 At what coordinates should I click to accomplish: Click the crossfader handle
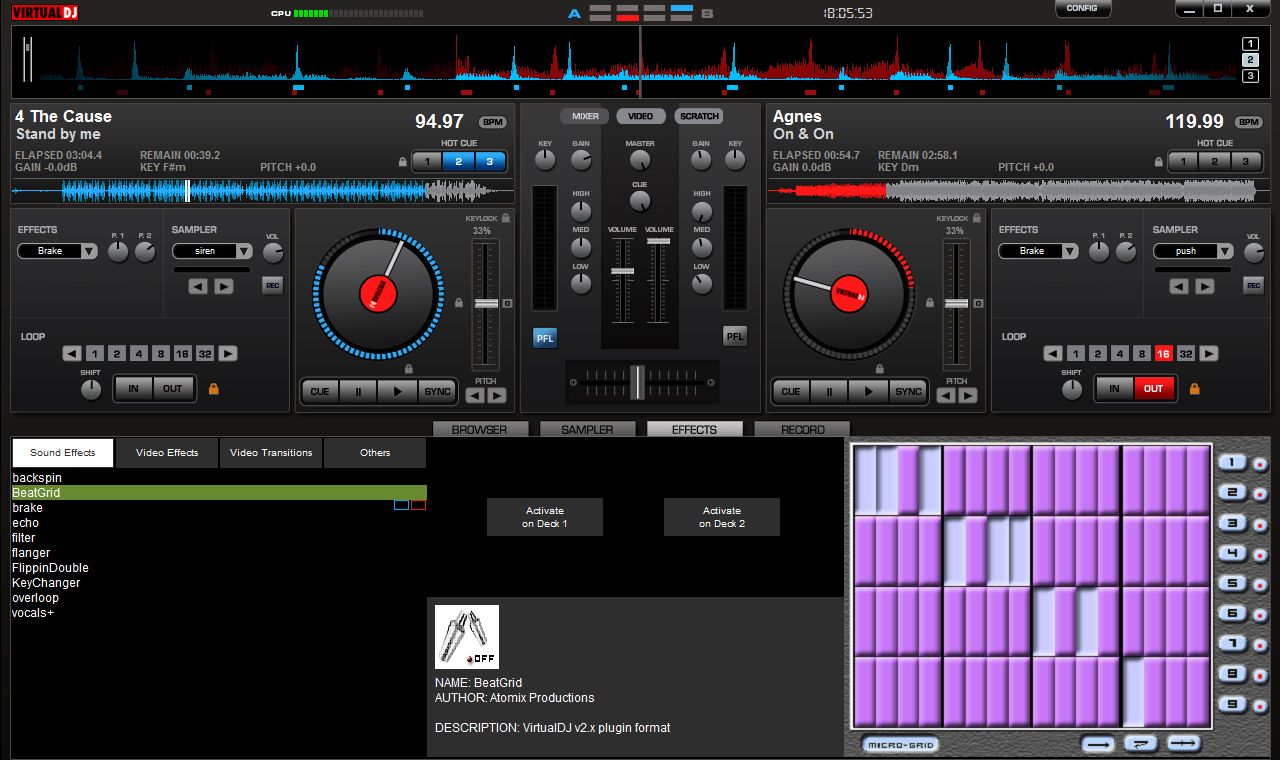638,381
